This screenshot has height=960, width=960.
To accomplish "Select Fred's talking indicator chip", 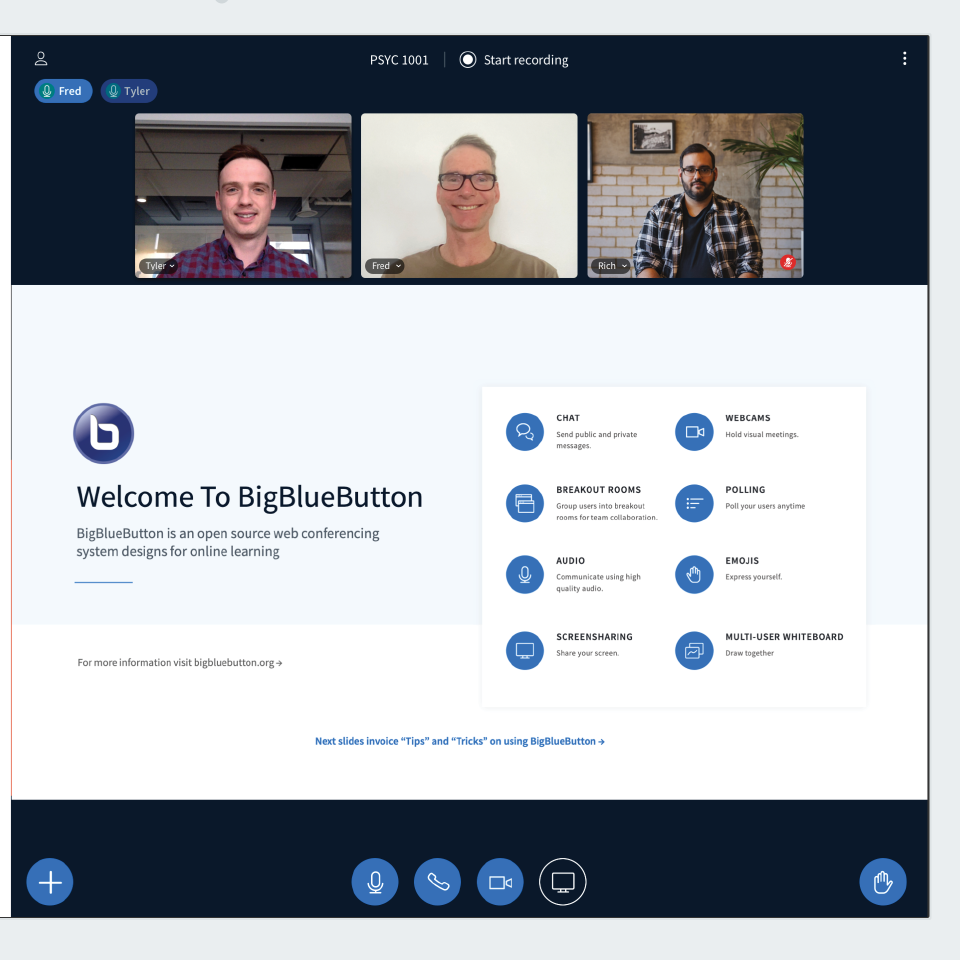I will coord(63,91).
